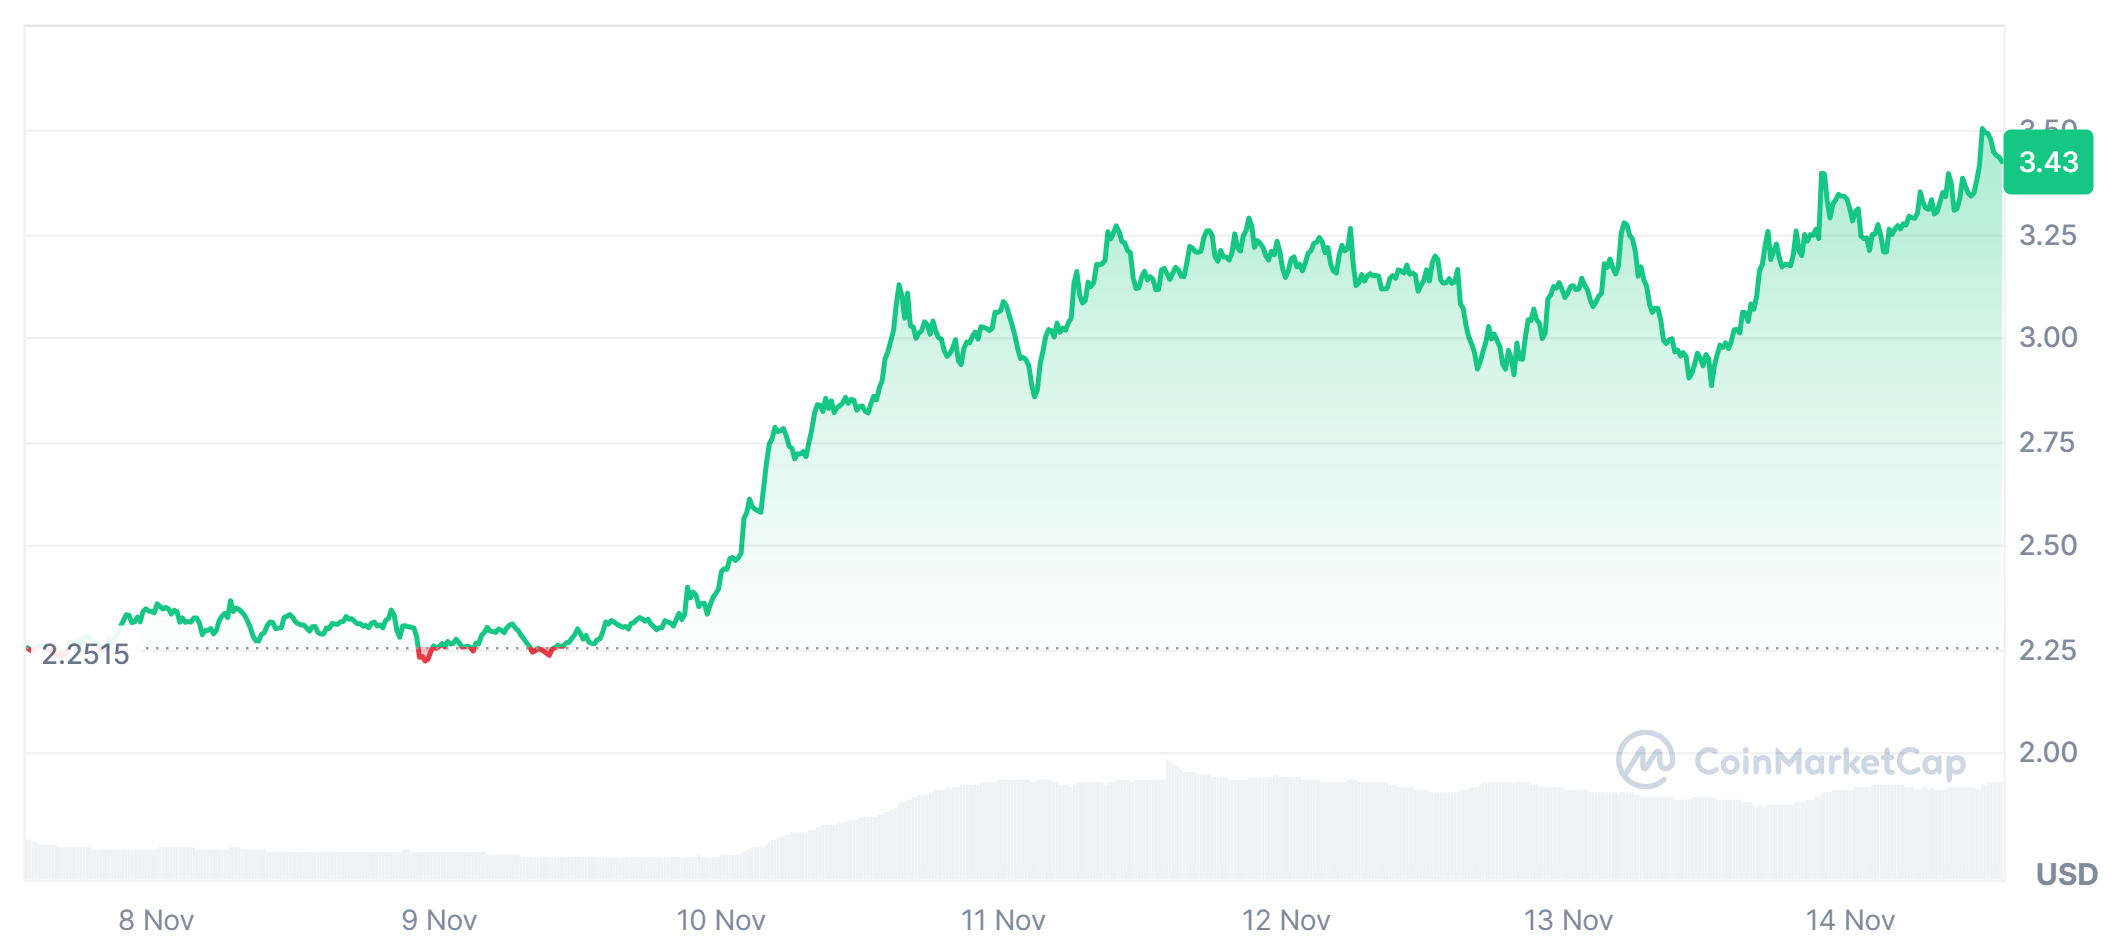Click the first red dip on the price line
The image size is (2122, 942).
point(424,657)
